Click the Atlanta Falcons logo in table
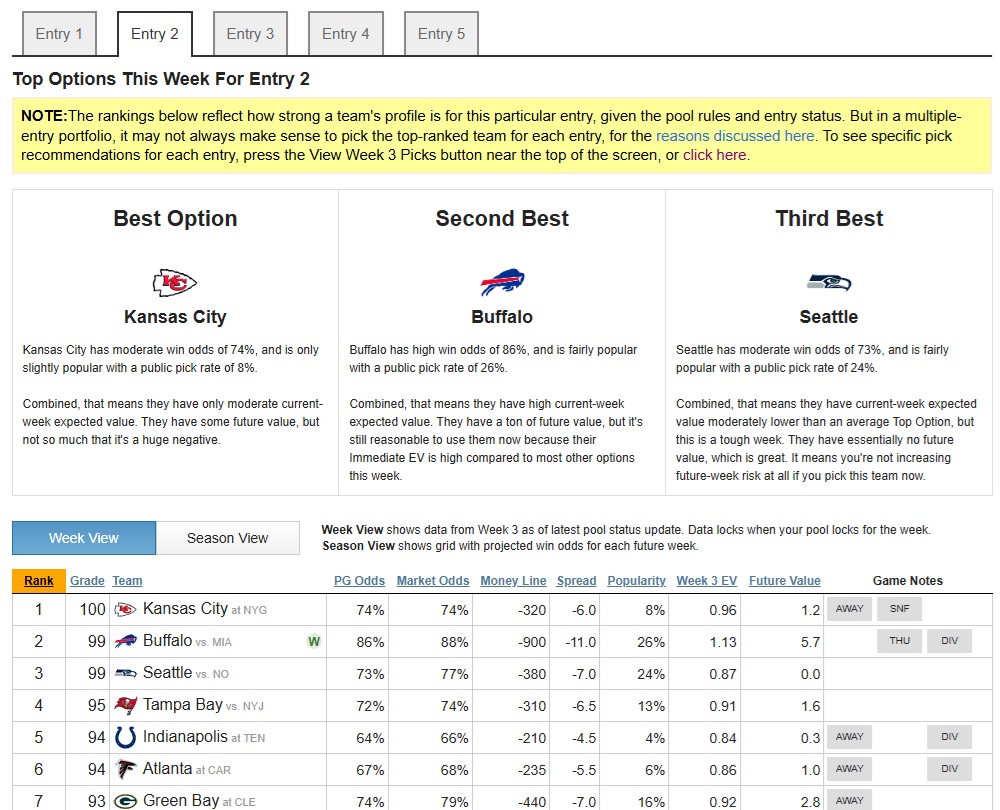 pyautogui.click(x=126, y=770)
